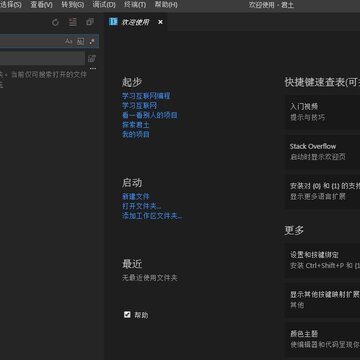
Task: Select the 欢迎使用 editor tab
Action: (x=137, y=22)
